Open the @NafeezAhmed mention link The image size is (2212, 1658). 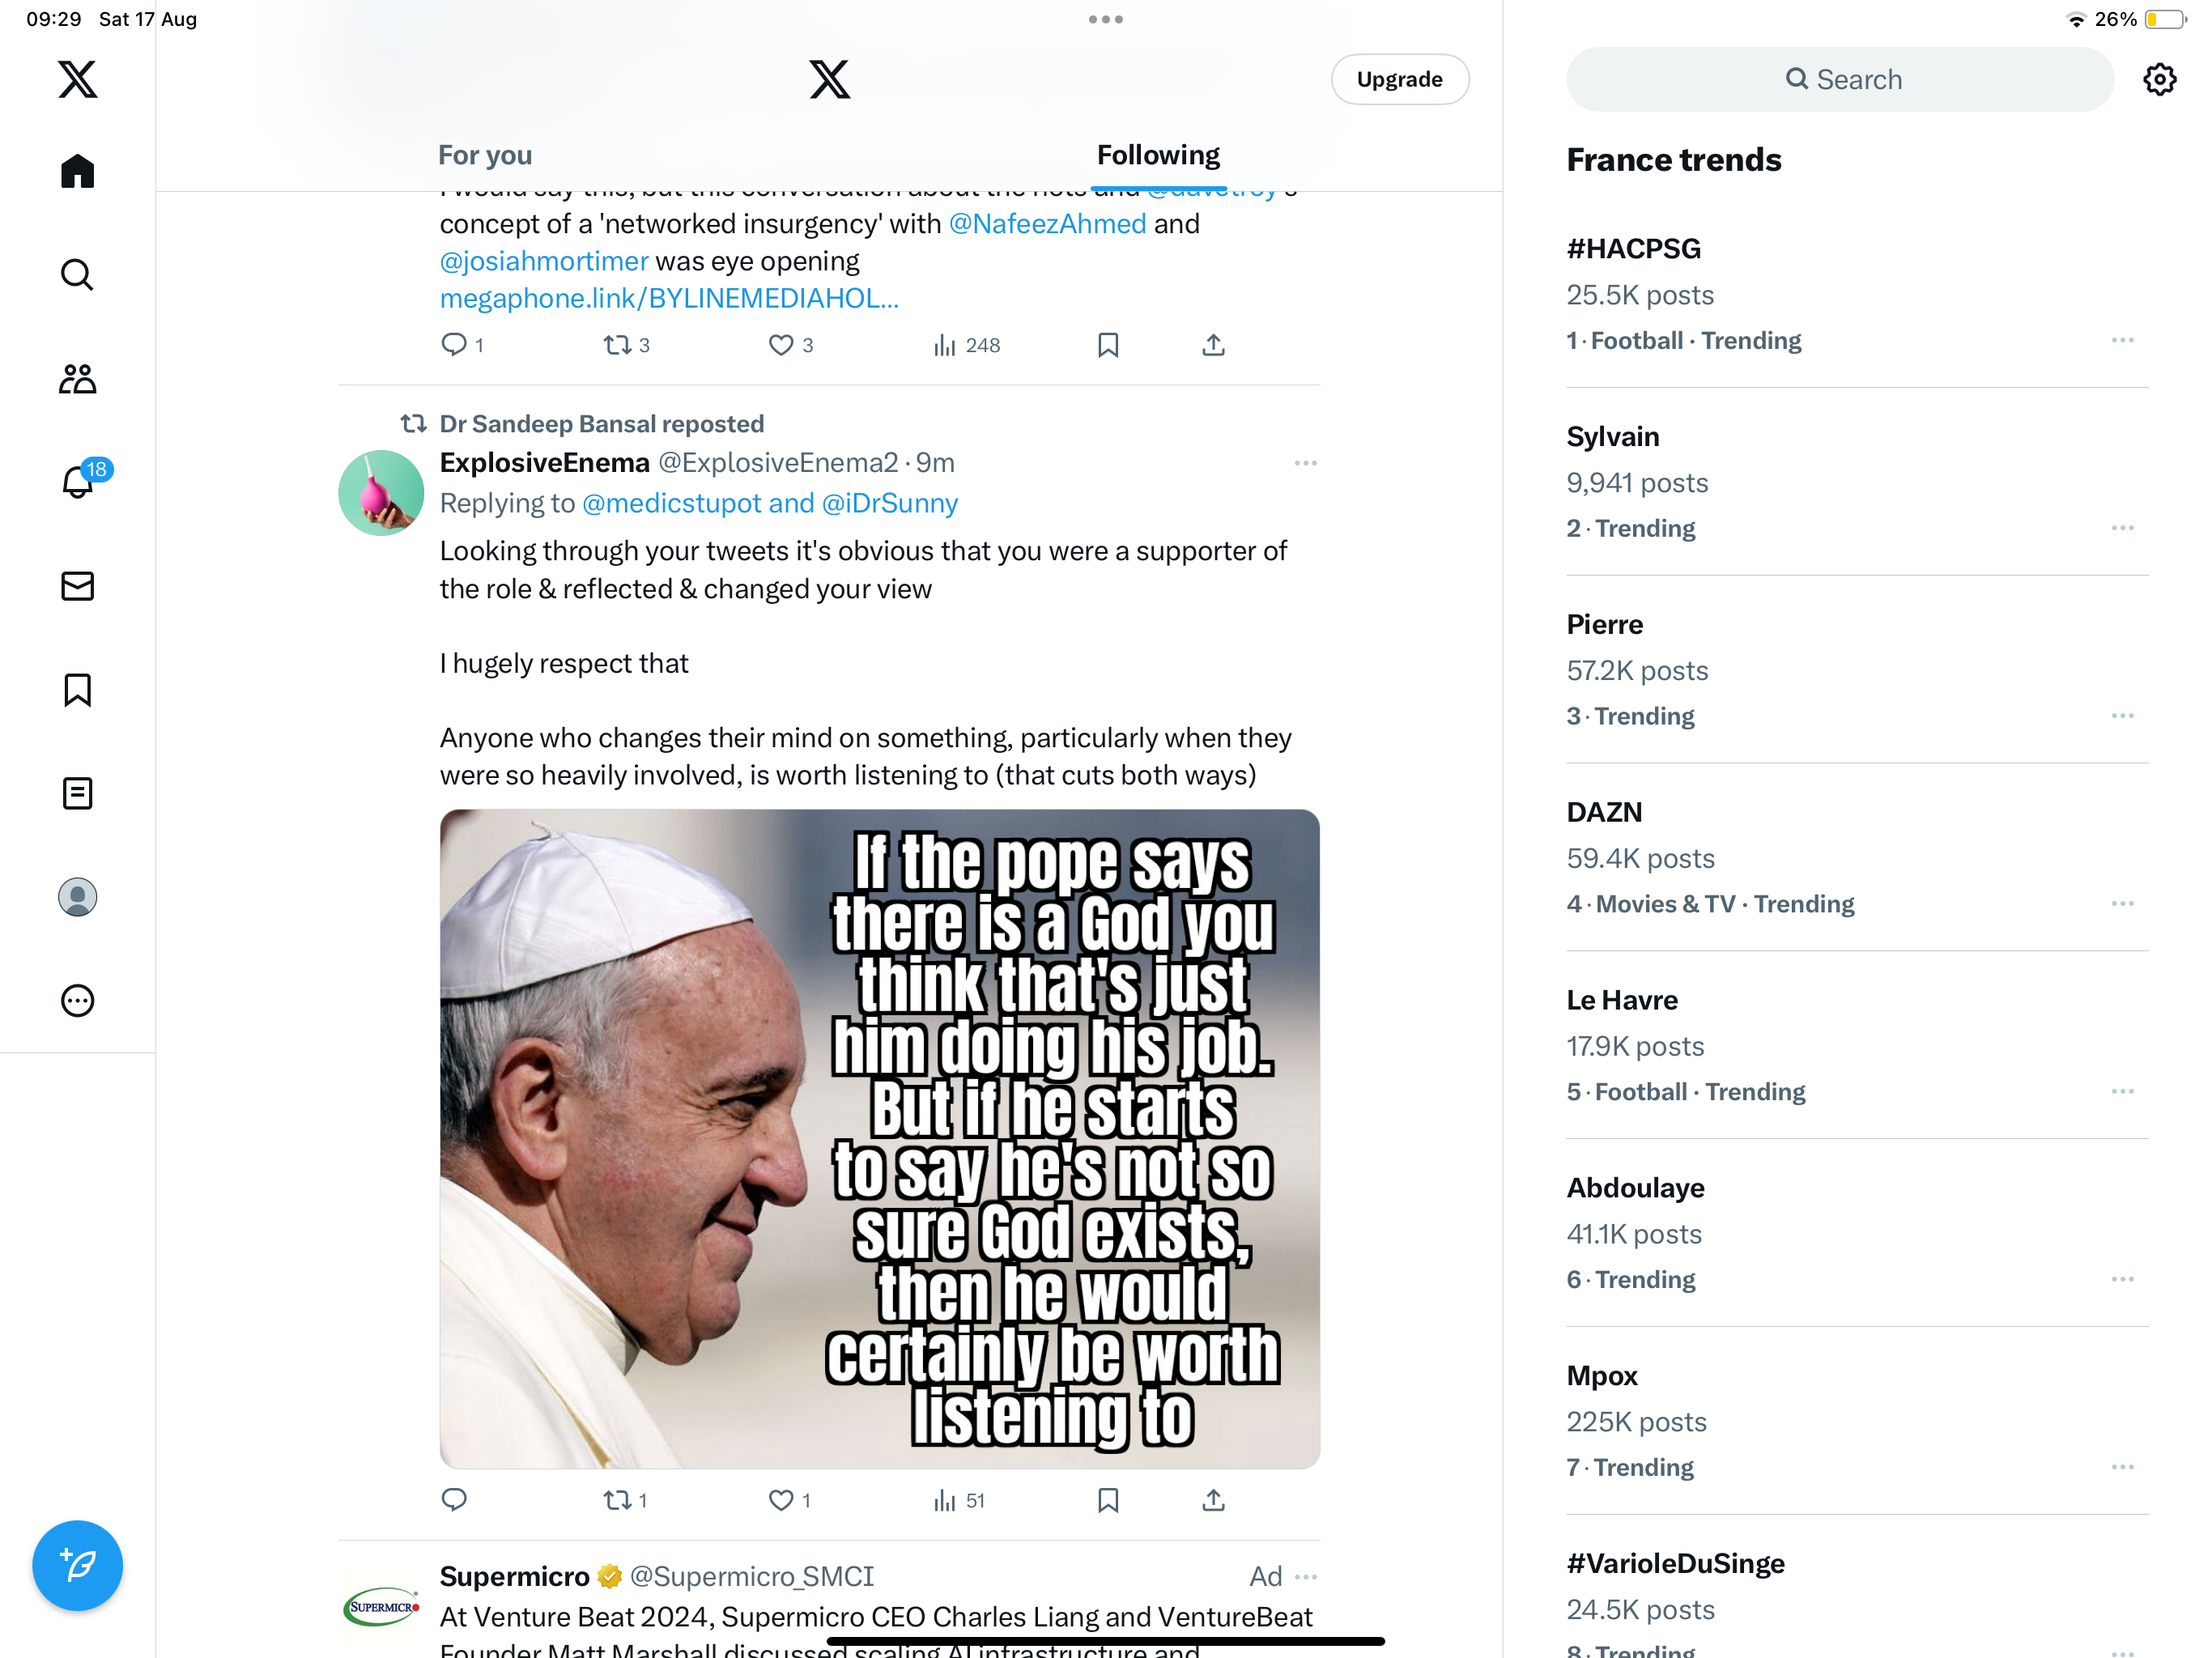1047,223
